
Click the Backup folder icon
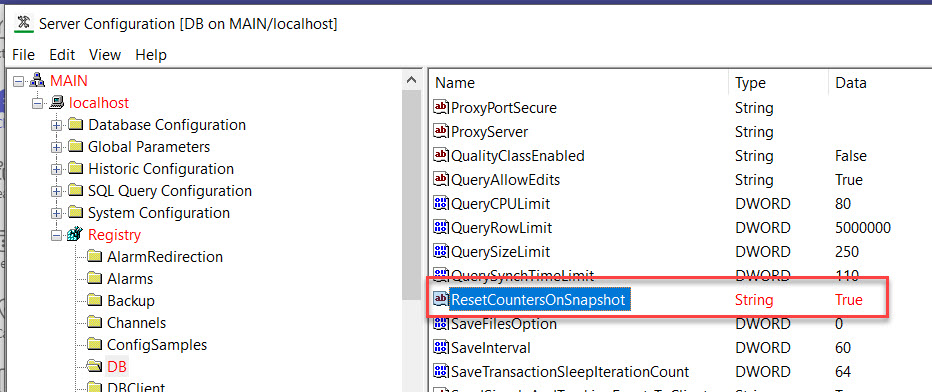(x=95, y=301)
